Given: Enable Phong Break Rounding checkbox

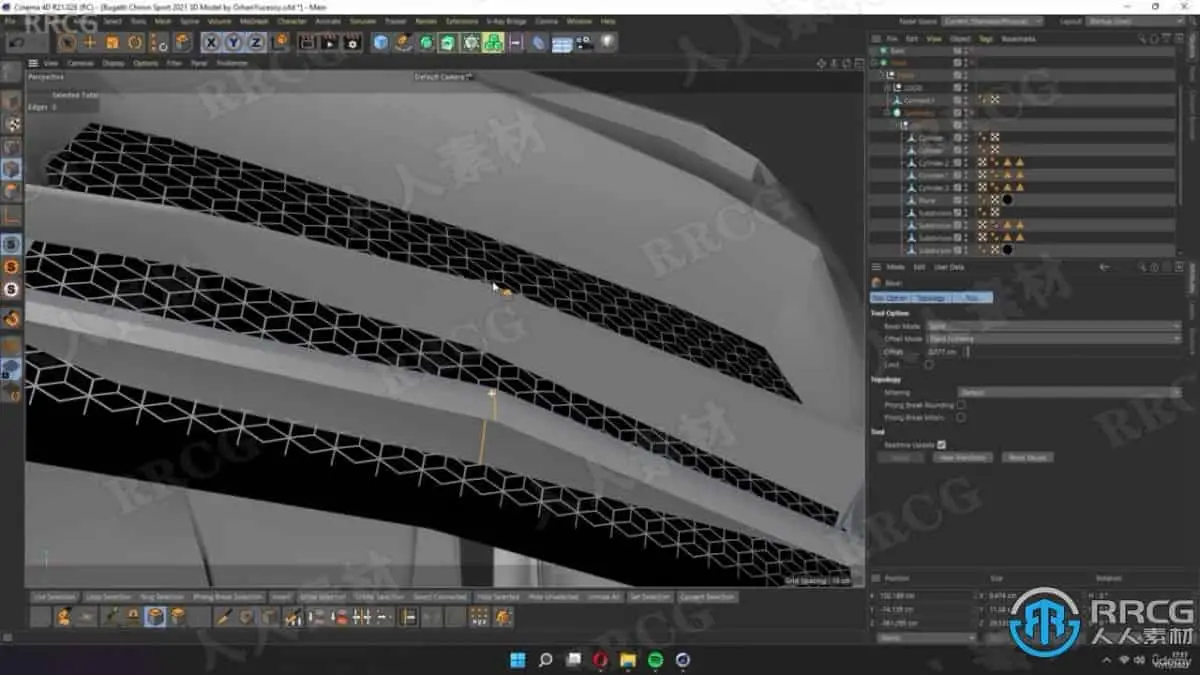Looking at the screenshot, I should pos(961,405).
